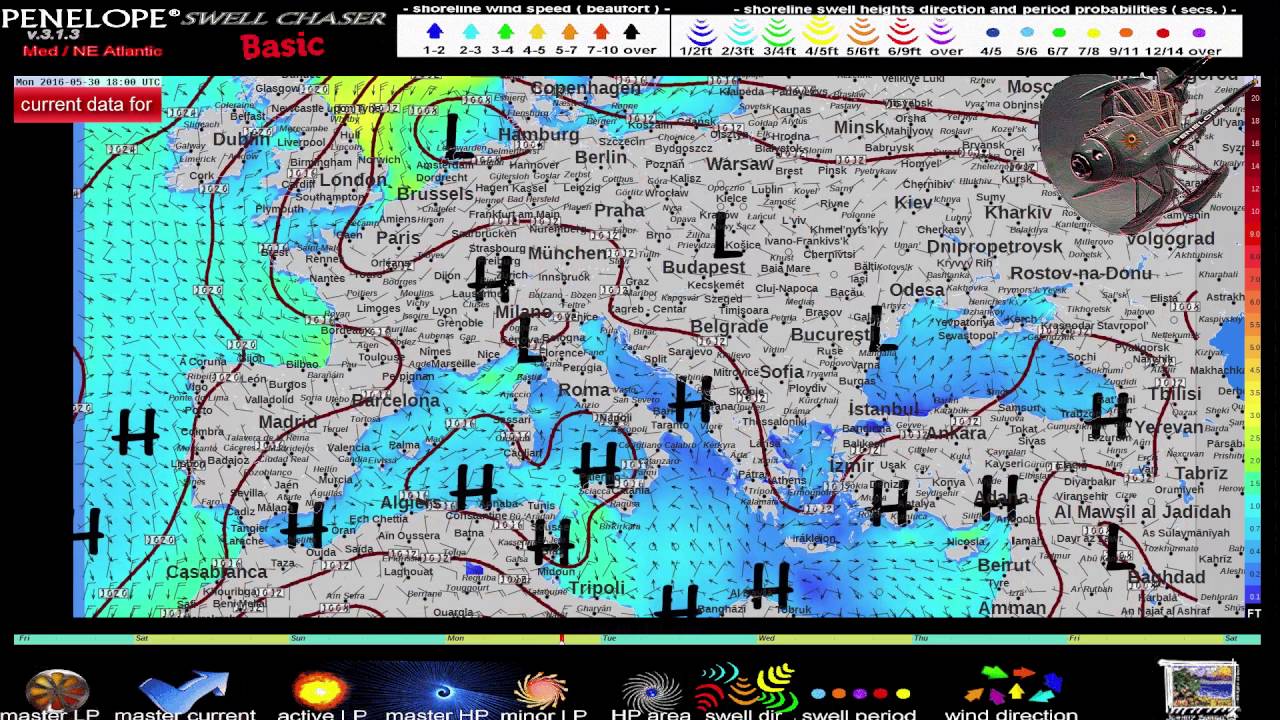This screenshot has width=1280, height=720.
Task: Click the yellow 4-5 beaufort wind arrow
Action: click(536, 32)
